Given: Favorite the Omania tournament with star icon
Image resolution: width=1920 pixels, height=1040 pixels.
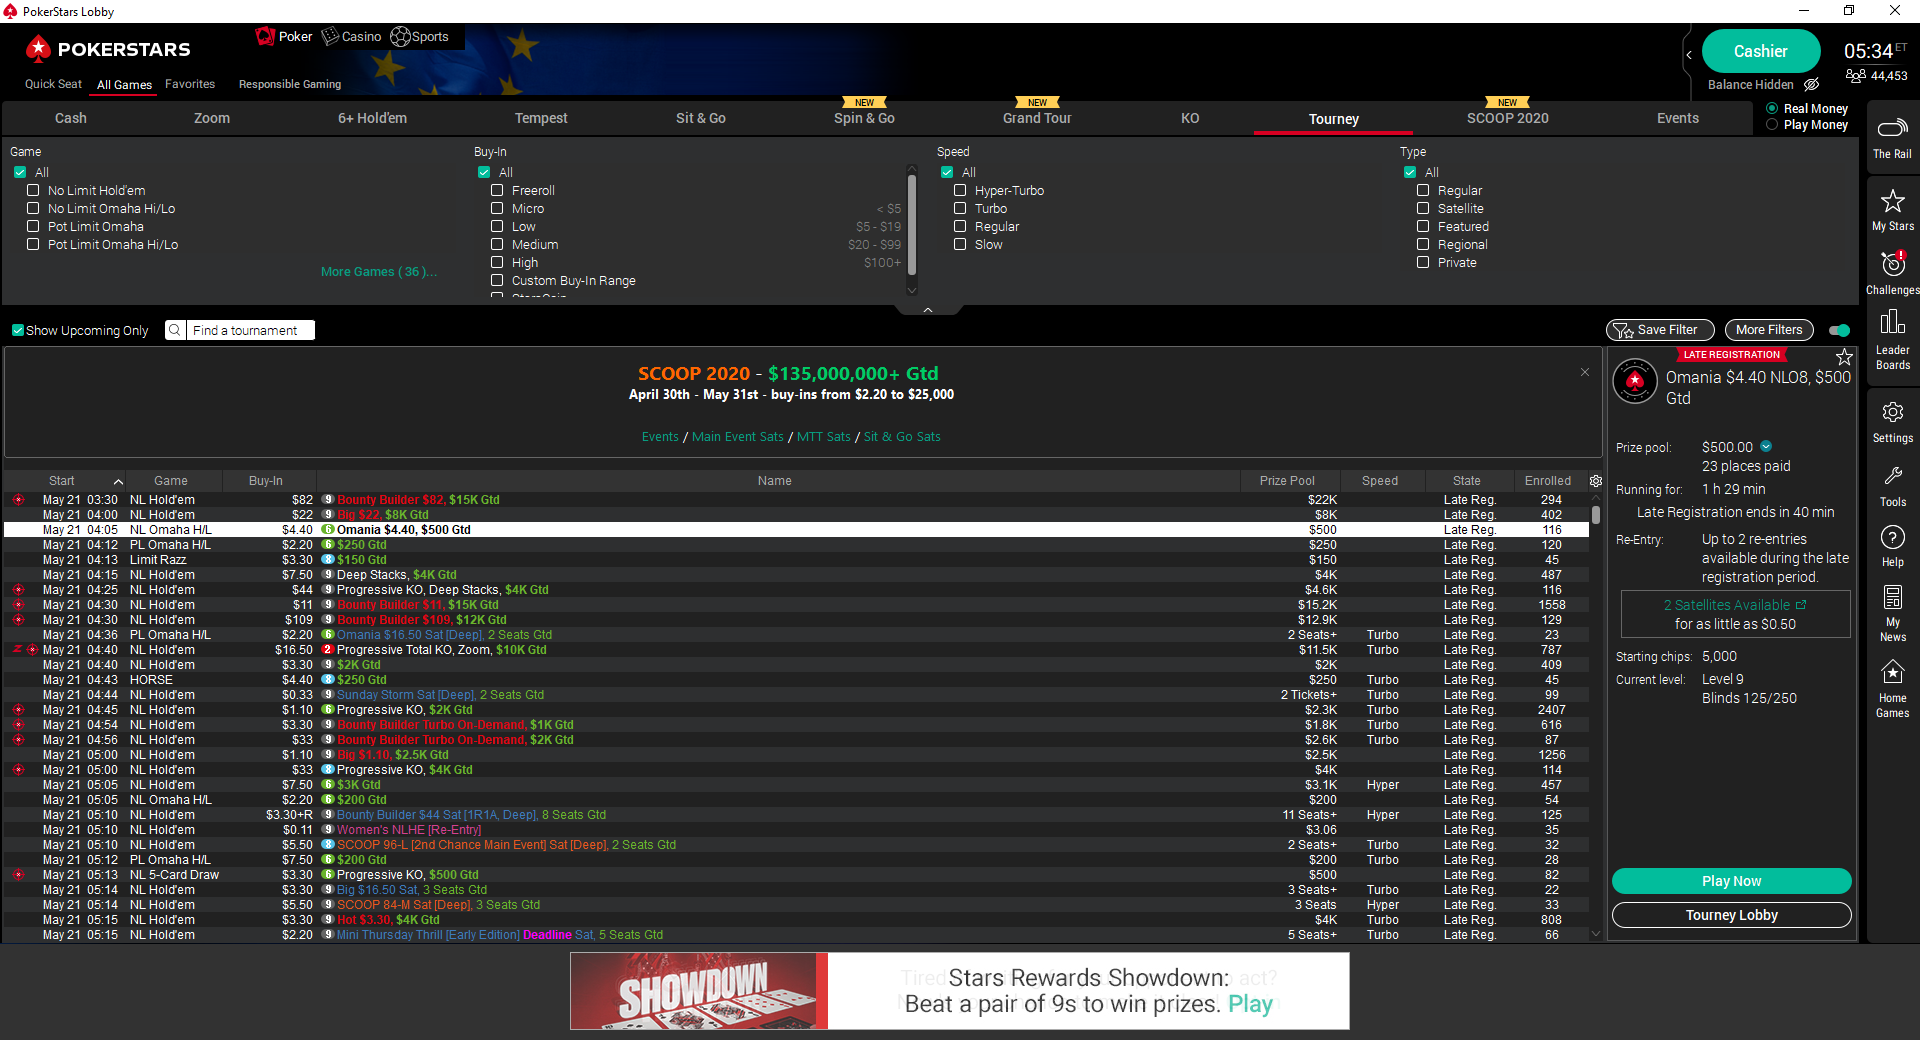Looking at the screenshot, I should click(x=1844, y=357).
